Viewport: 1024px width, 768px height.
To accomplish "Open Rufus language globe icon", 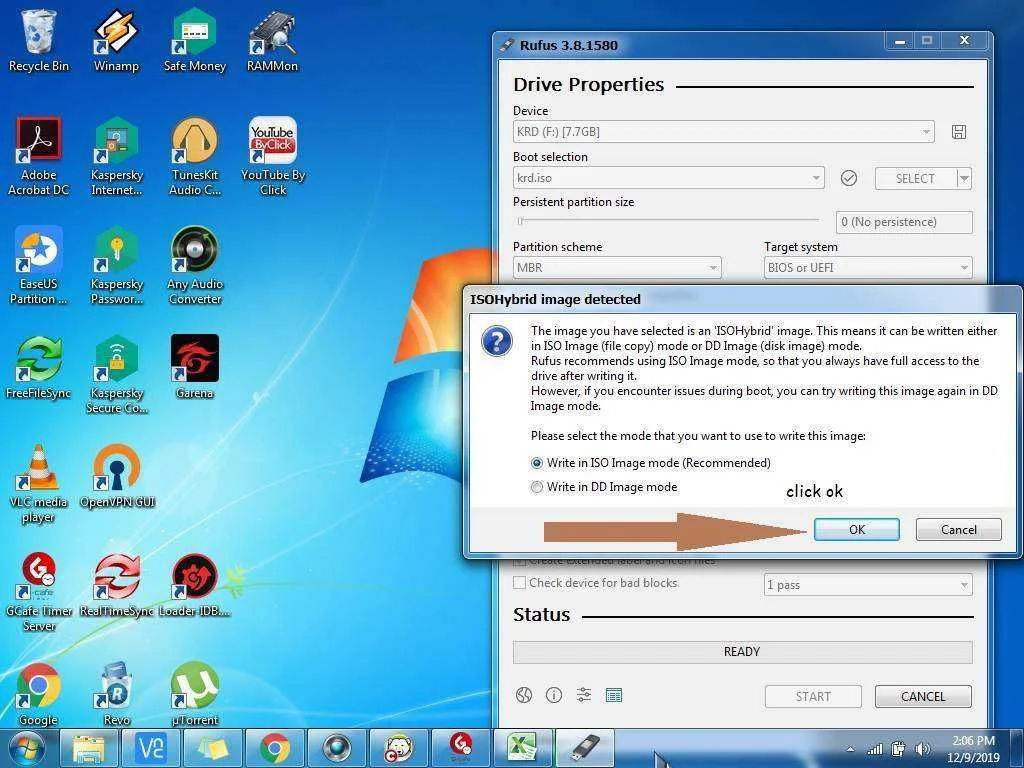I will [x=524, y=695].
